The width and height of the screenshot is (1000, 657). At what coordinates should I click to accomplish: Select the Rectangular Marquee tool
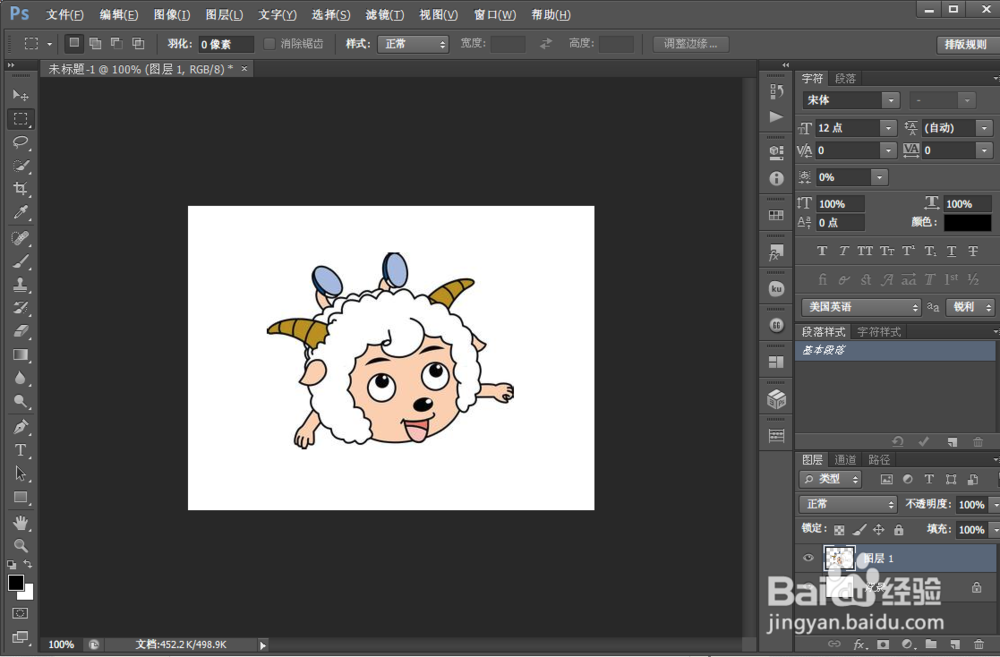coord(20,119)
